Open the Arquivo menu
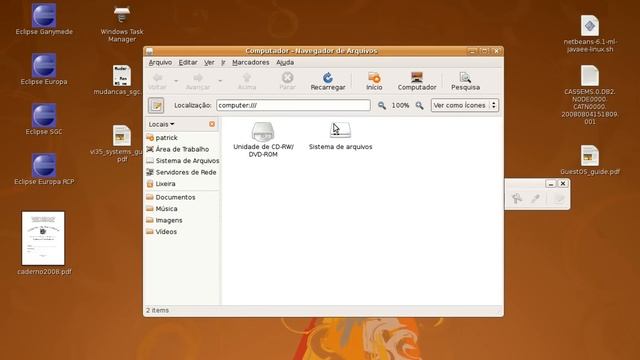The height and width of the screenshot is (360, 640). pos(160,62)
